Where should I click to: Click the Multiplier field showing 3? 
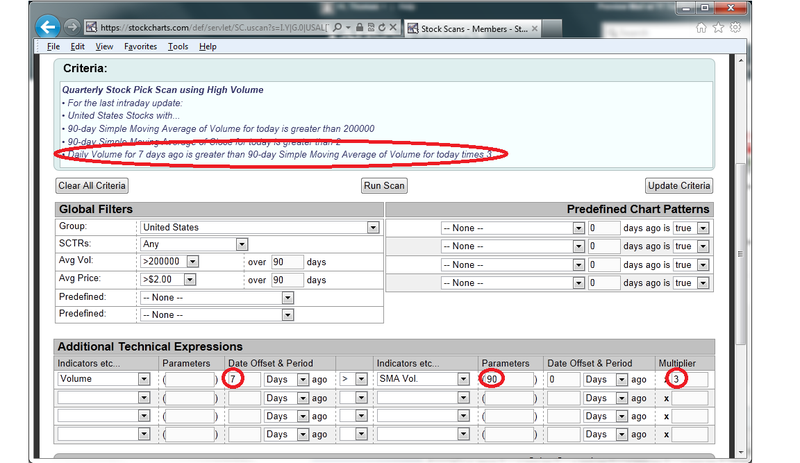tap(689, 379)
